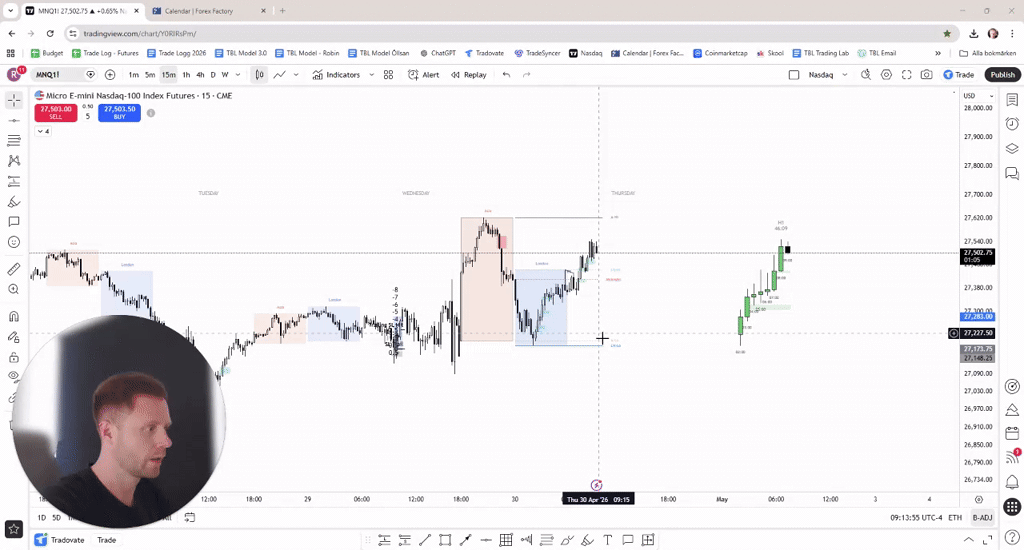Expand the bottom trading panel chevron
The height and width of the screenshot is (550, 1024).
(x=968, y=540)
